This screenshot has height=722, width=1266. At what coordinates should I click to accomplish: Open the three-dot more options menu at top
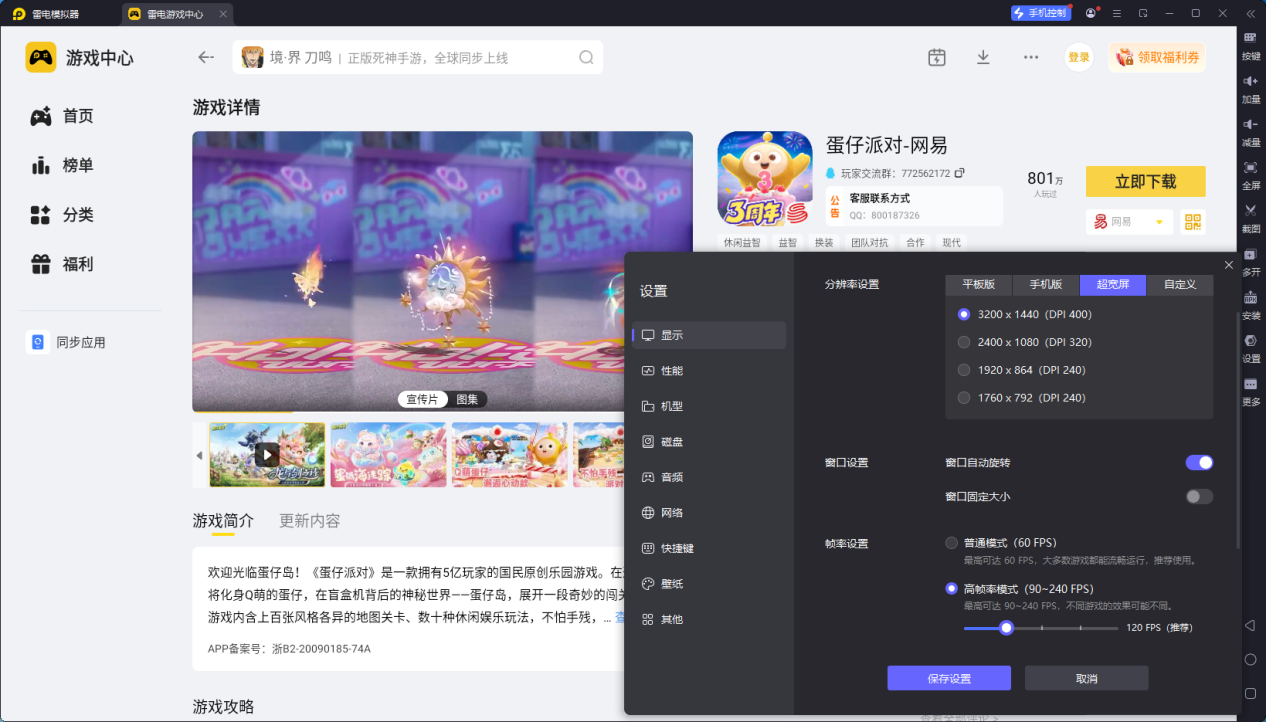[1030, 57]
